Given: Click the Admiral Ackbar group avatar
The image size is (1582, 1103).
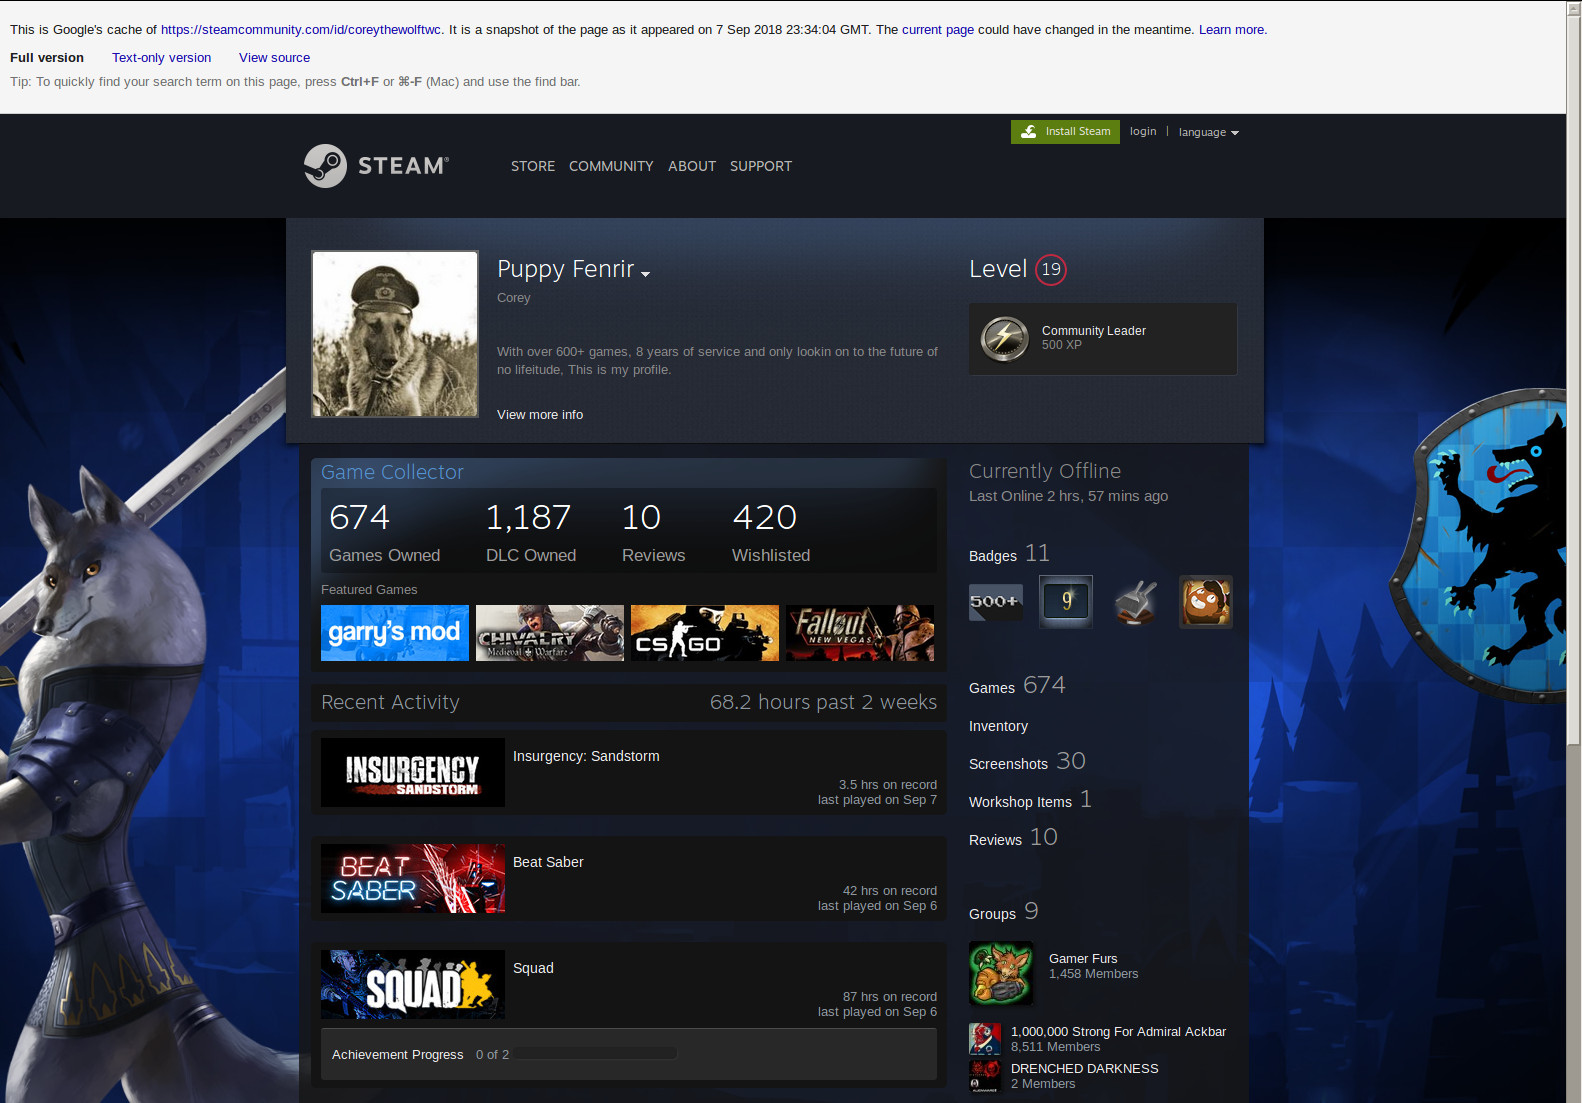Looking at the screenshot, I should coord(985,1039).
